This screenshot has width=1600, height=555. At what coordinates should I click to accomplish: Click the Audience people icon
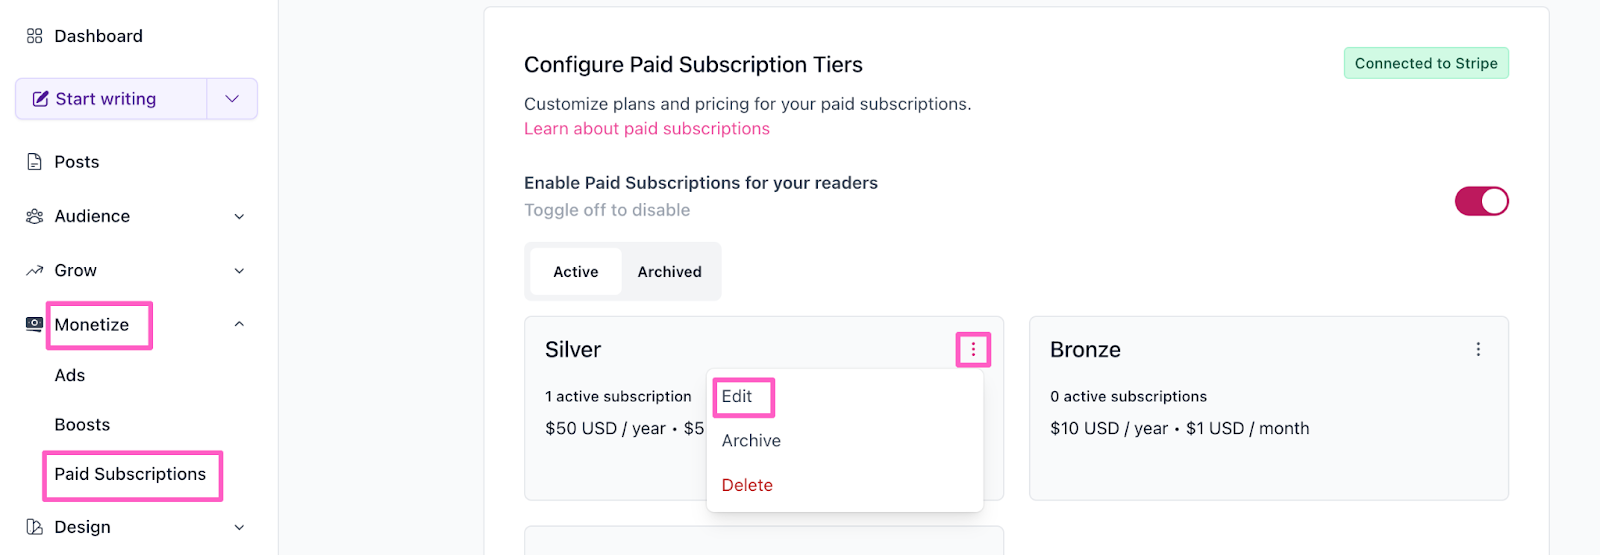tap(35, 216)
